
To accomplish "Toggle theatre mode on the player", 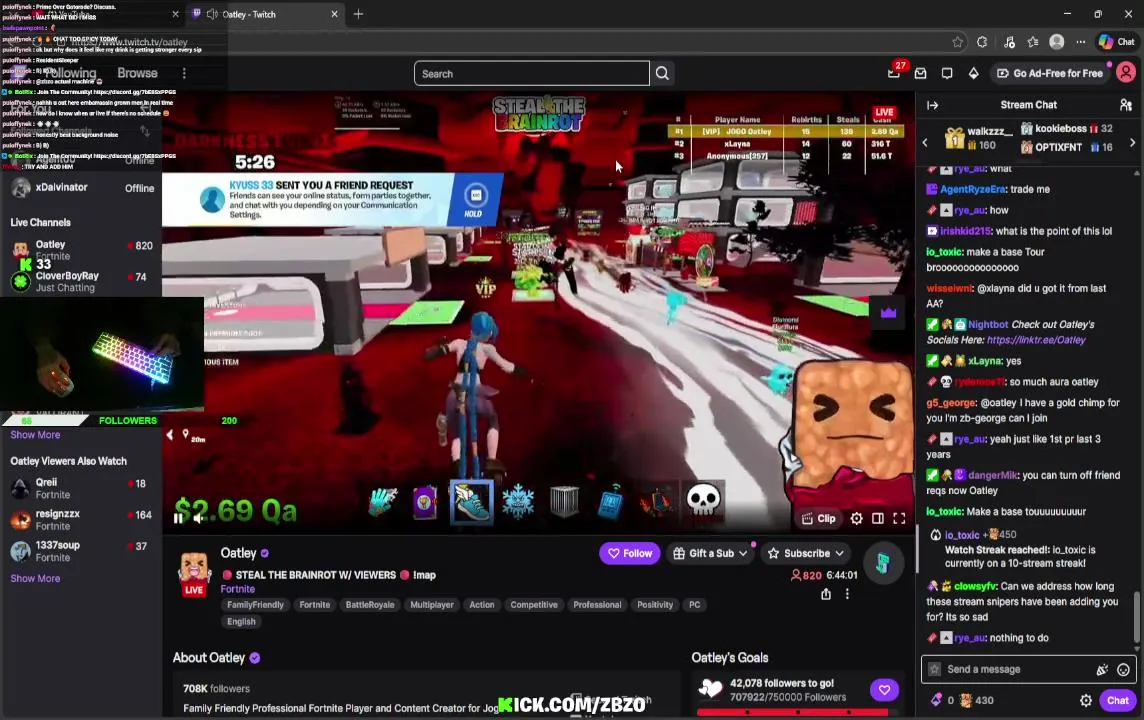I will [x=878, y=519].
